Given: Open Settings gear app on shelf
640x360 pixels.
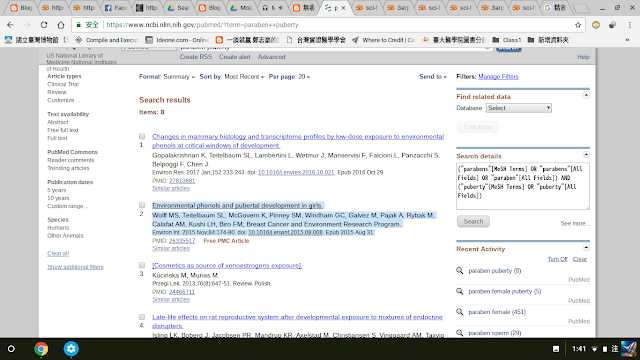Looking at the screenshot, I should (x=71, y=349).
